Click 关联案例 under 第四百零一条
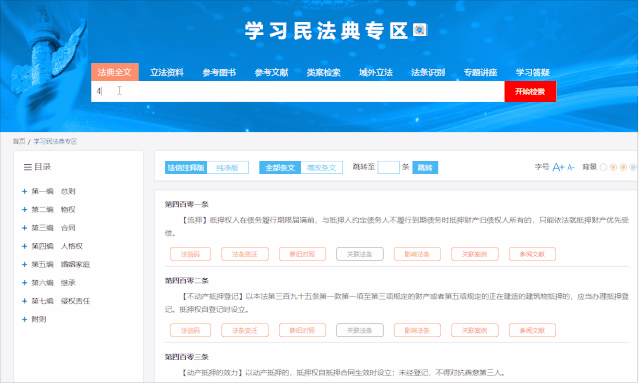639x383 pixels. (475, 254)
